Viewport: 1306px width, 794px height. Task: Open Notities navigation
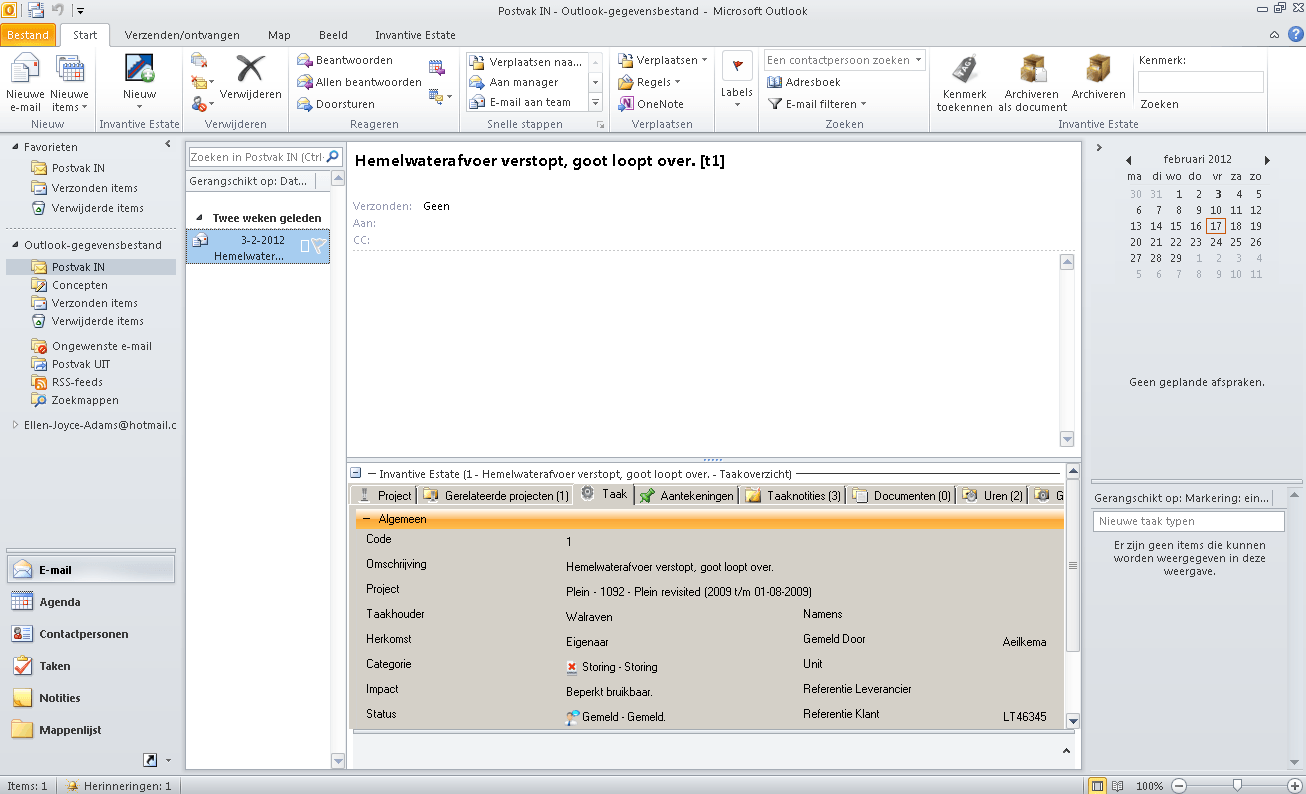coord(91,698)
